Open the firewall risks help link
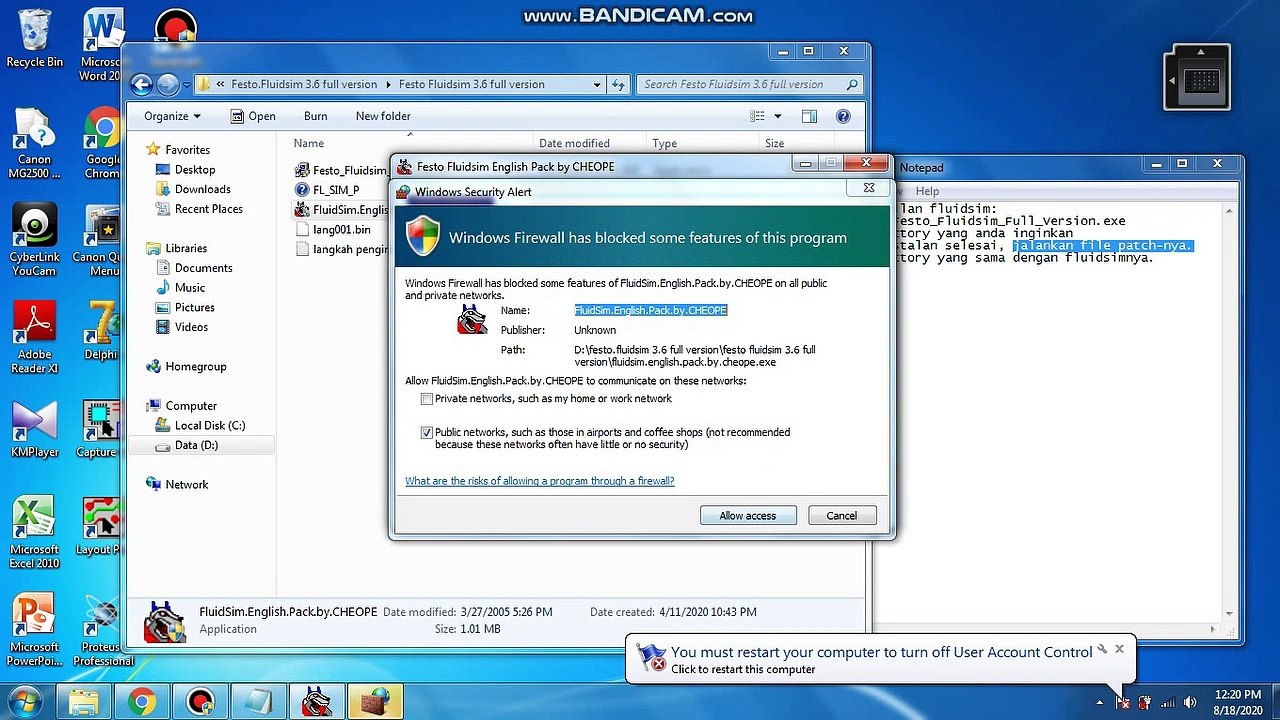Viewport: 1280px width, 720px height. pos(539,481)
